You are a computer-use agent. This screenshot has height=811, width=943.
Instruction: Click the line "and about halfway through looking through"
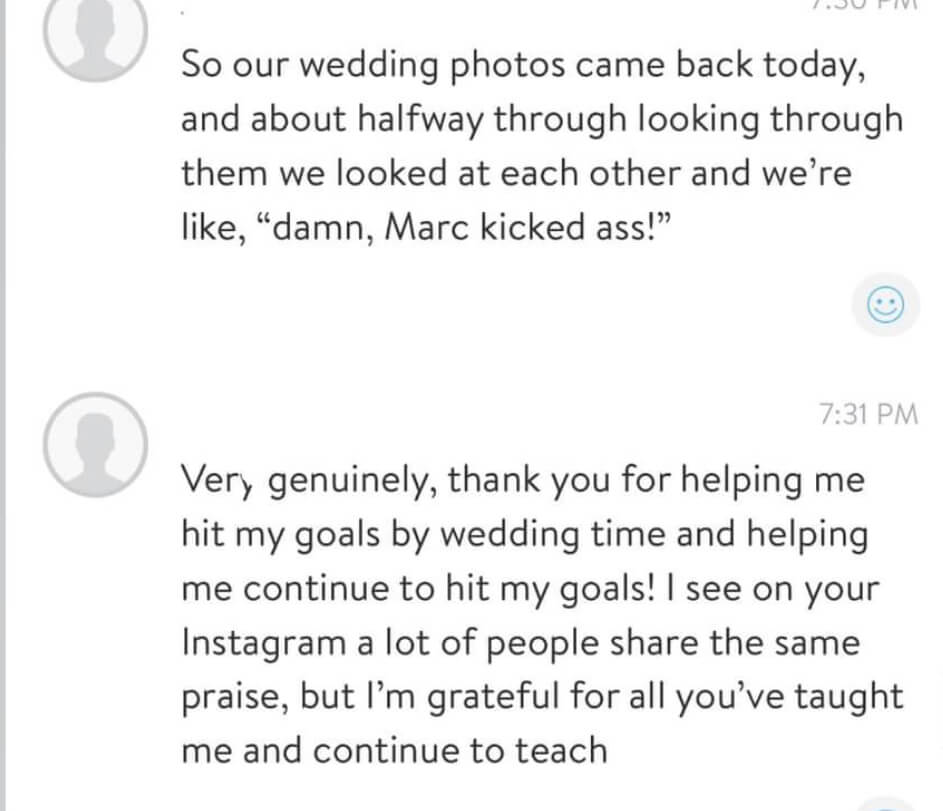pyautogui.click(x=540, y=121)
